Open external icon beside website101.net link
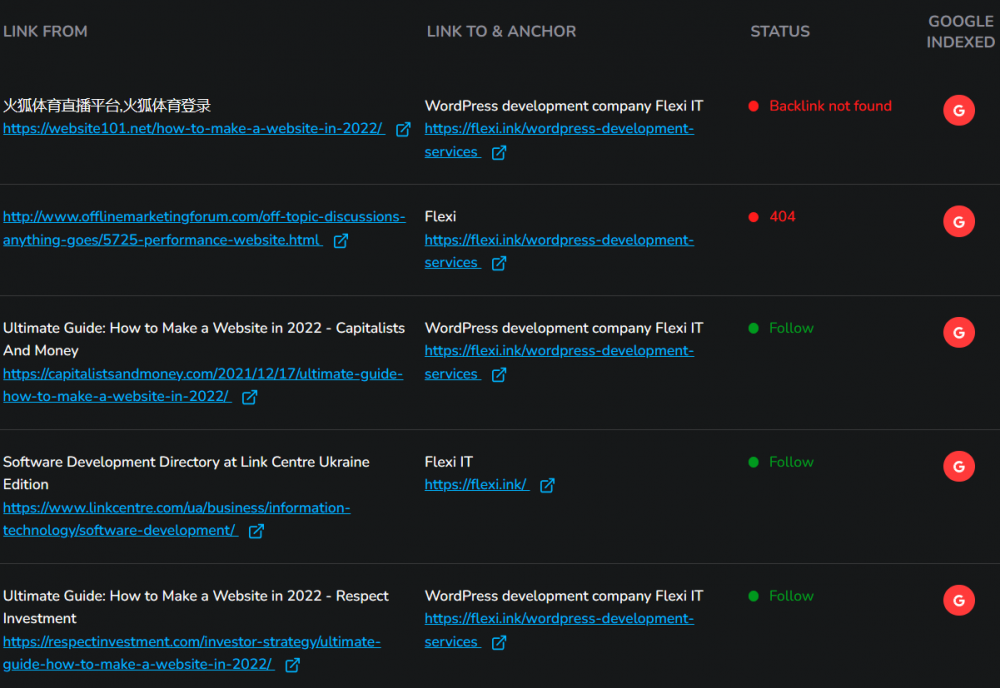 [x=403, y=129]
